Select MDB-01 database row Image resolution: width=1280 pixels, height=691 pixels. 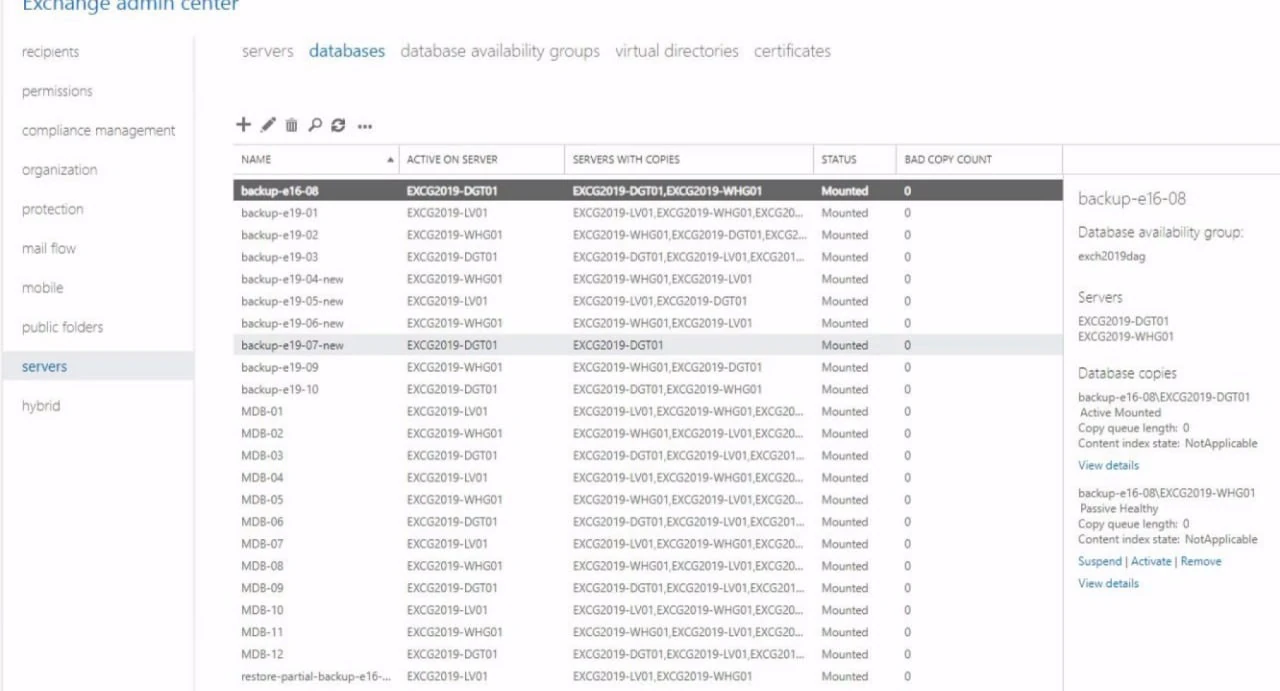[x=648, y=411]
